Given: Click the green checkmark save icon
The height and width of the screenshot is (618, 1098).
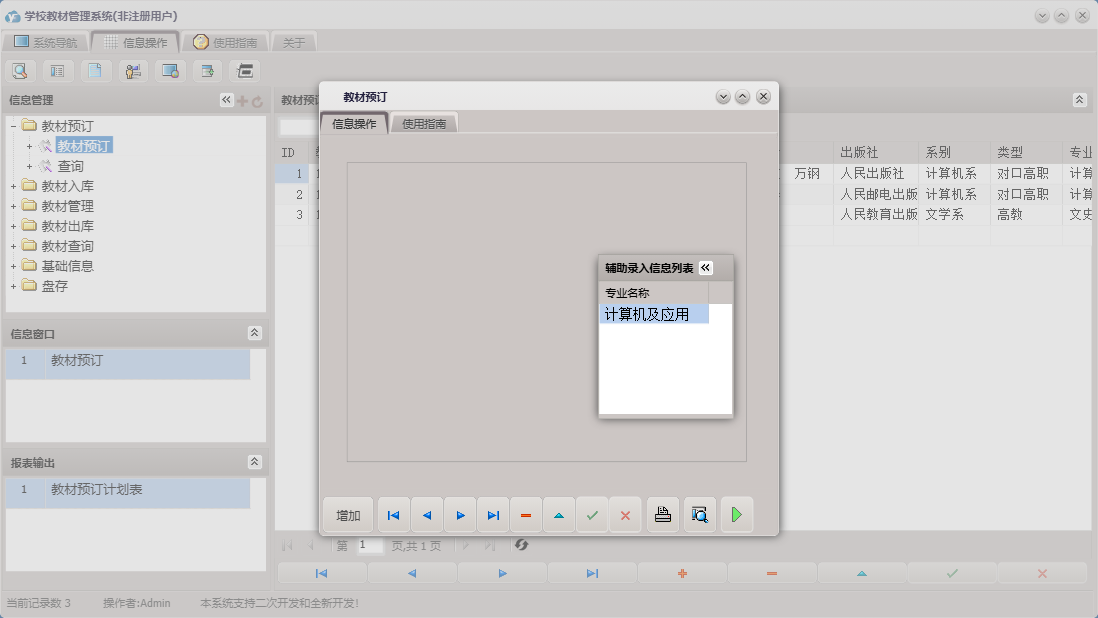Looking at the screenshot, I should tap(592, 515).
